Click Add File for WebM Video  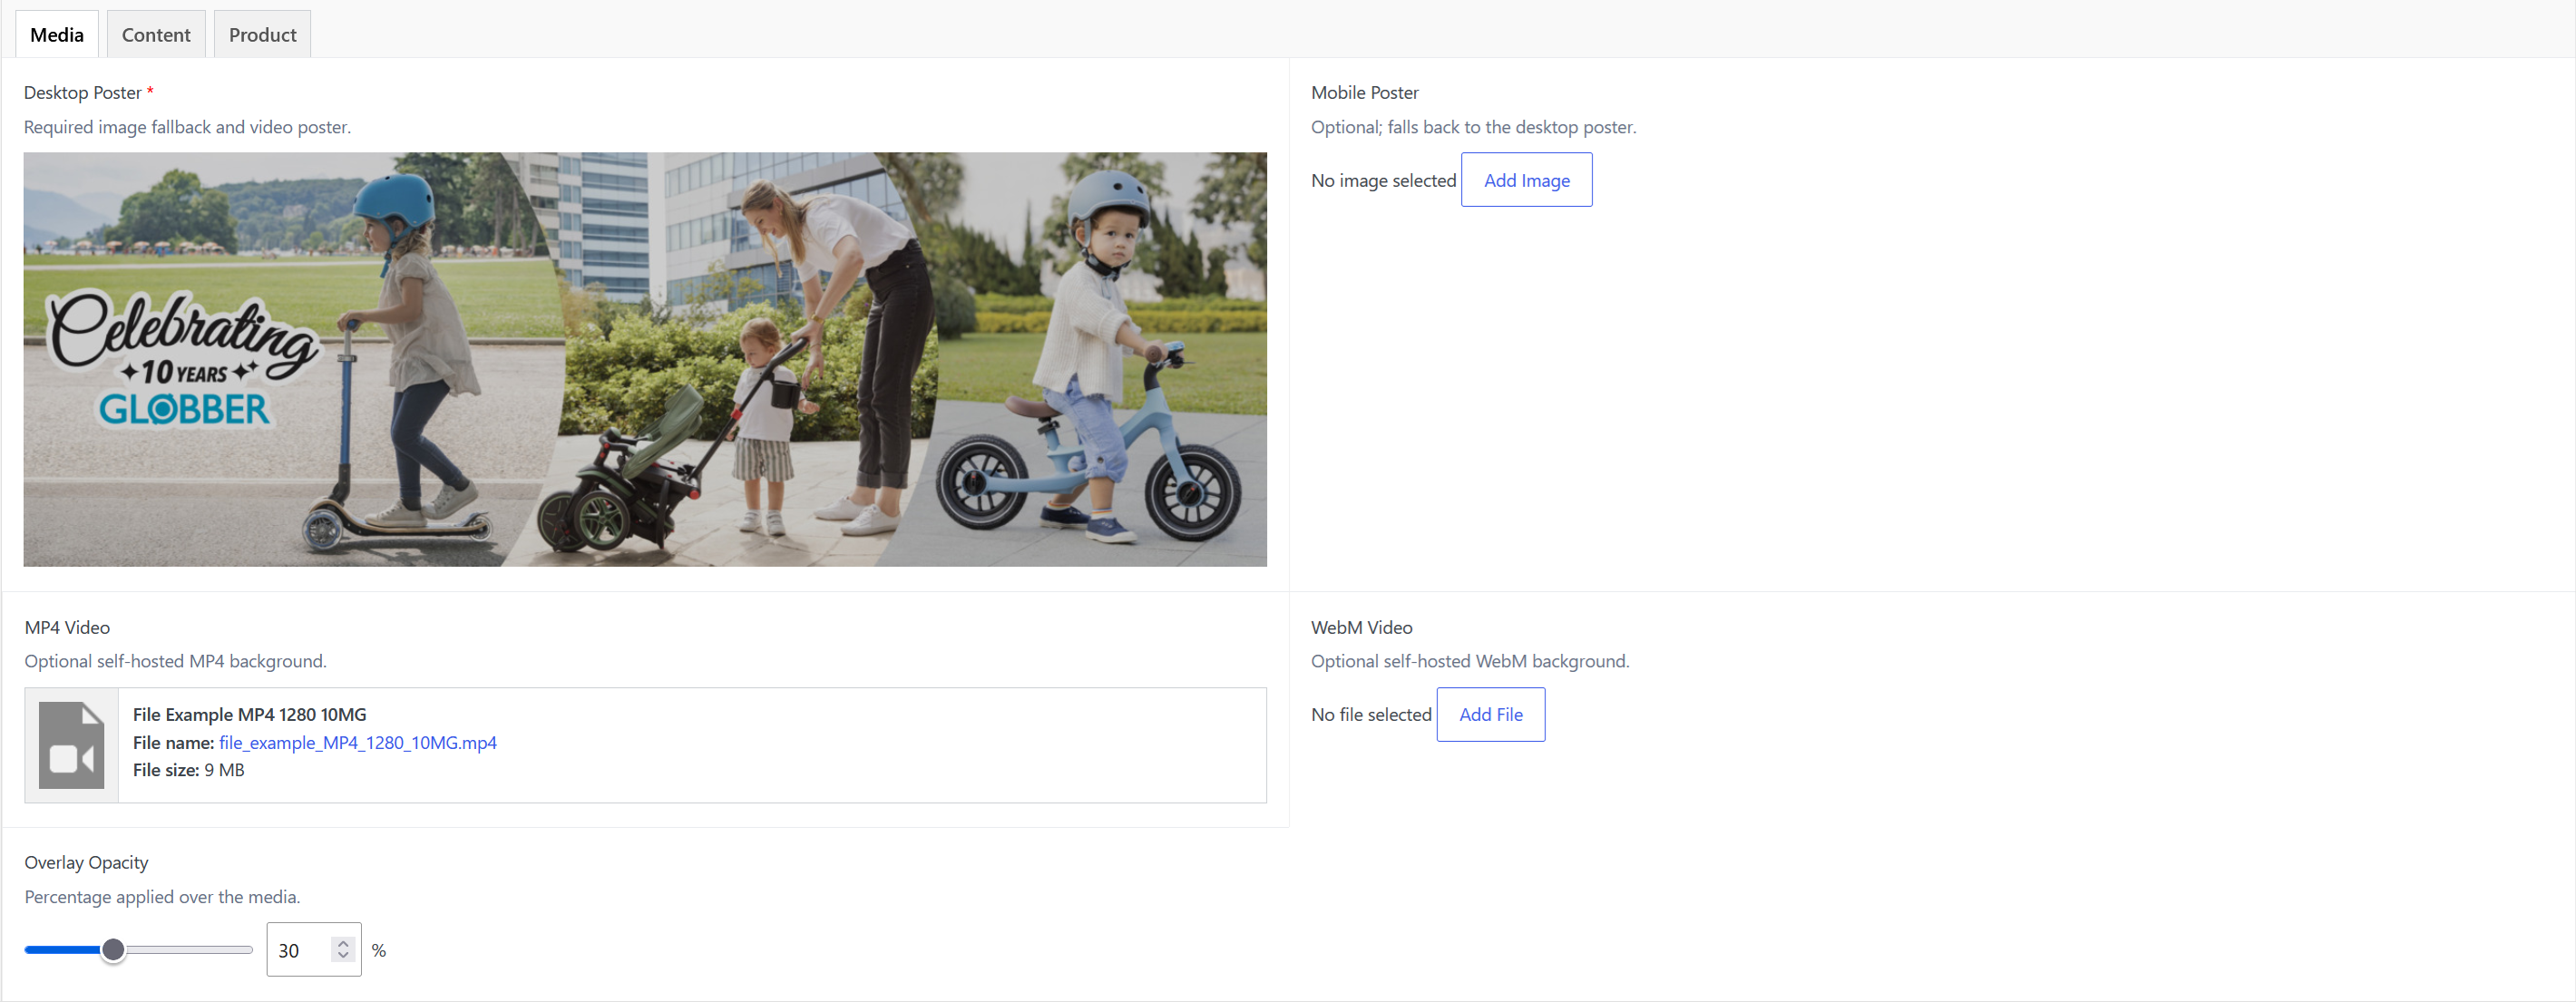coord(1490,714)
